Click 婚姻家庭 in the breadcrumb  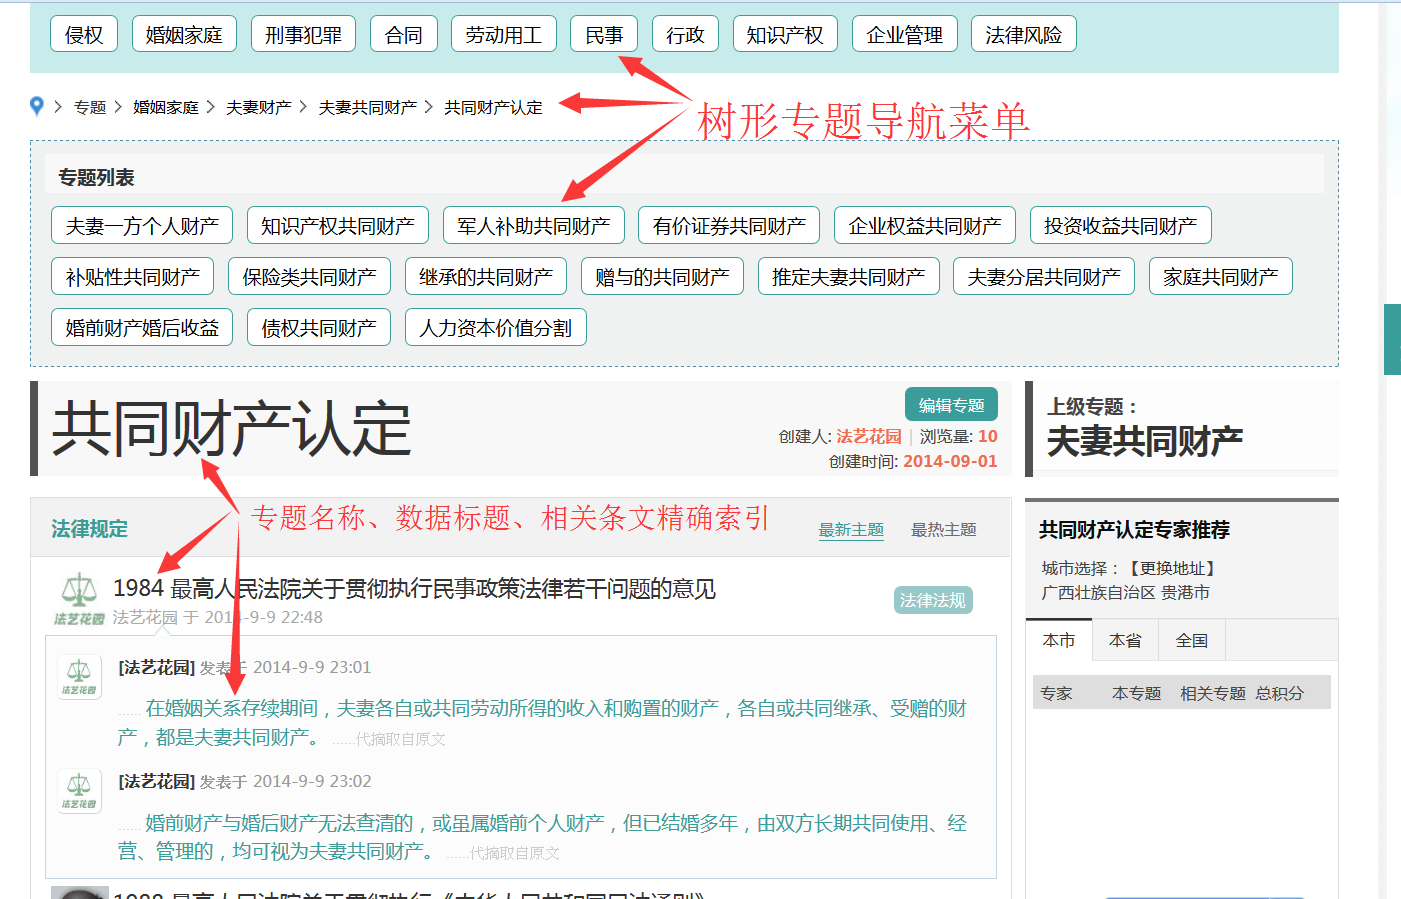pyautogui.click(x=166, y=107)
